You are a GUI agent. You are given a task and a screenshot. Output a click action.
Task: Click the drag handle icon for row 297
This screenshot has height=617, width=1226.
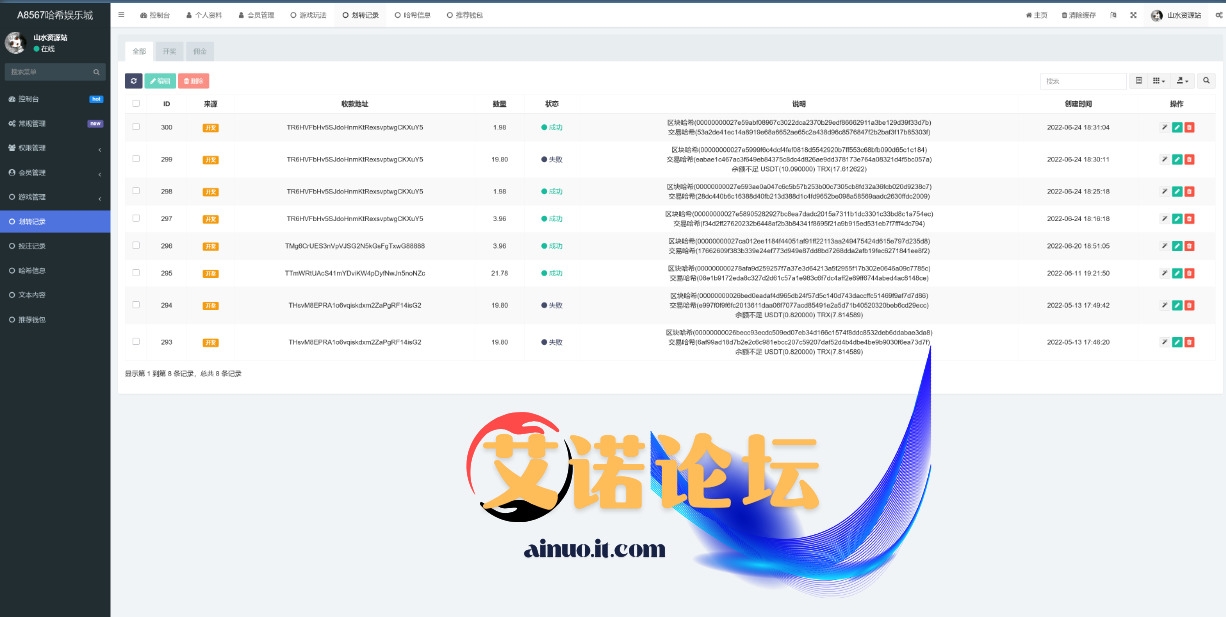1164,218
